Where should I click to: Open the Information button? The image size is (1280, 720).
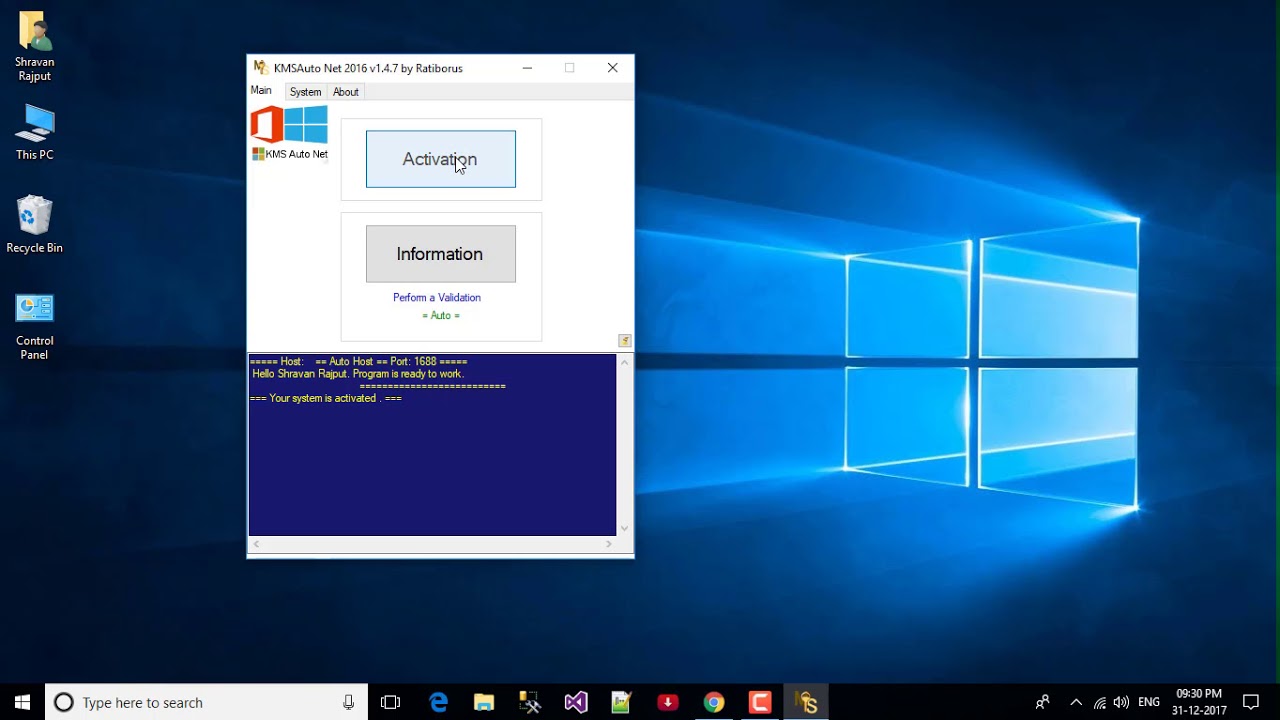pyautogui.click(x=441, y=254)
